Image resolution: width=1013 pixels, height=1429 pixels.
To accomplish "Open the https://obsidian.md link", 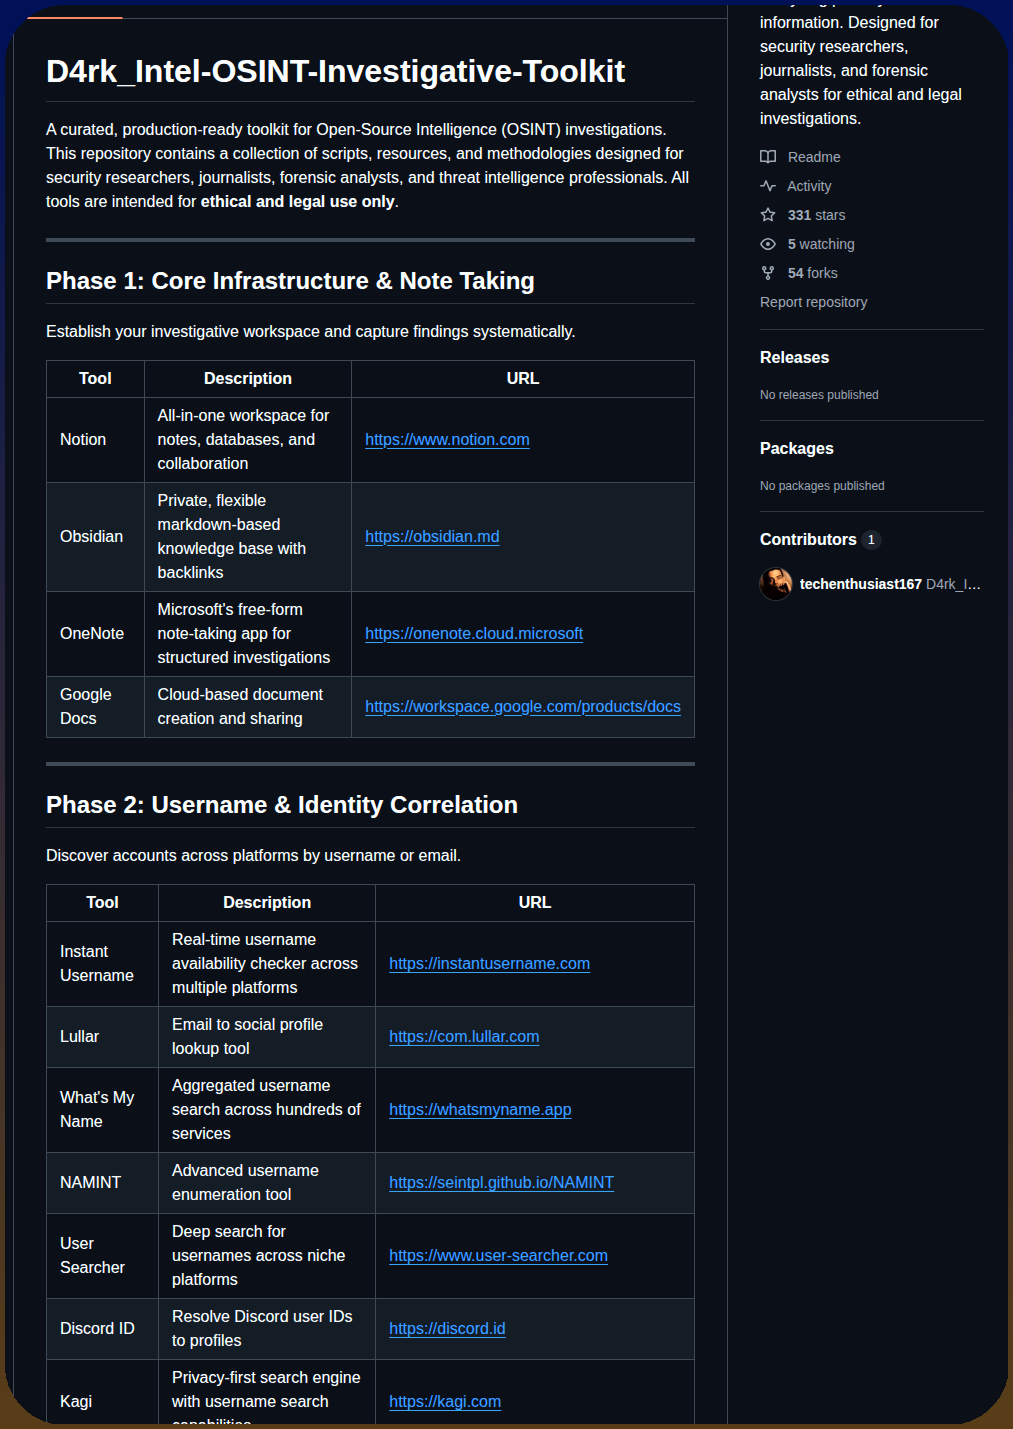I will (432, 537).
